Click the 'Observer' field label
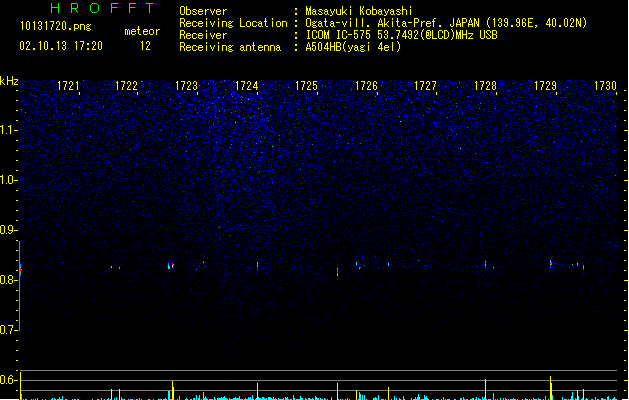 [x=203, y=11]
